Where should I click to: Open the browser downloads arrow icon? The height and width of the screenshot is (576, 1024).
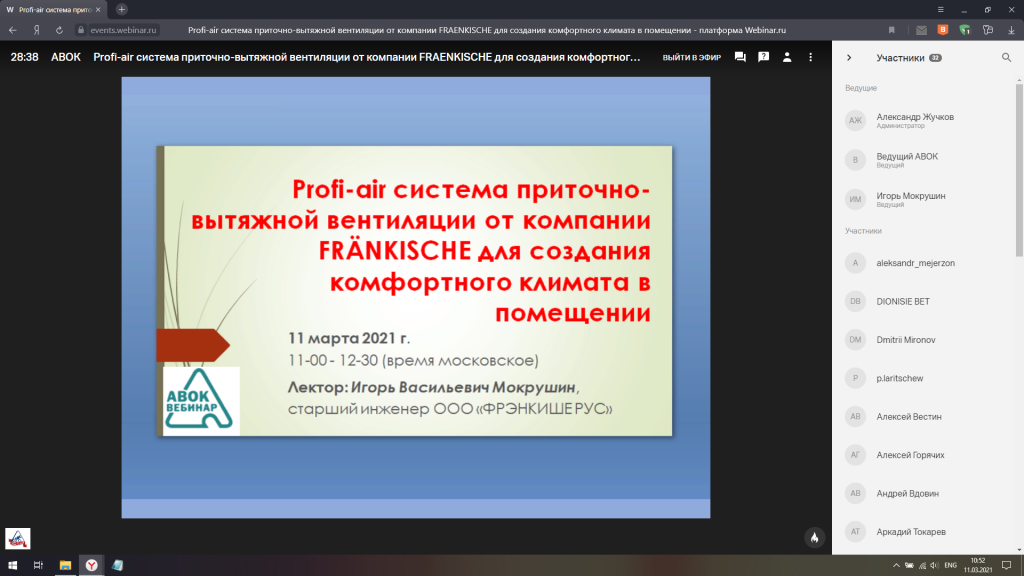point(1011,30)
